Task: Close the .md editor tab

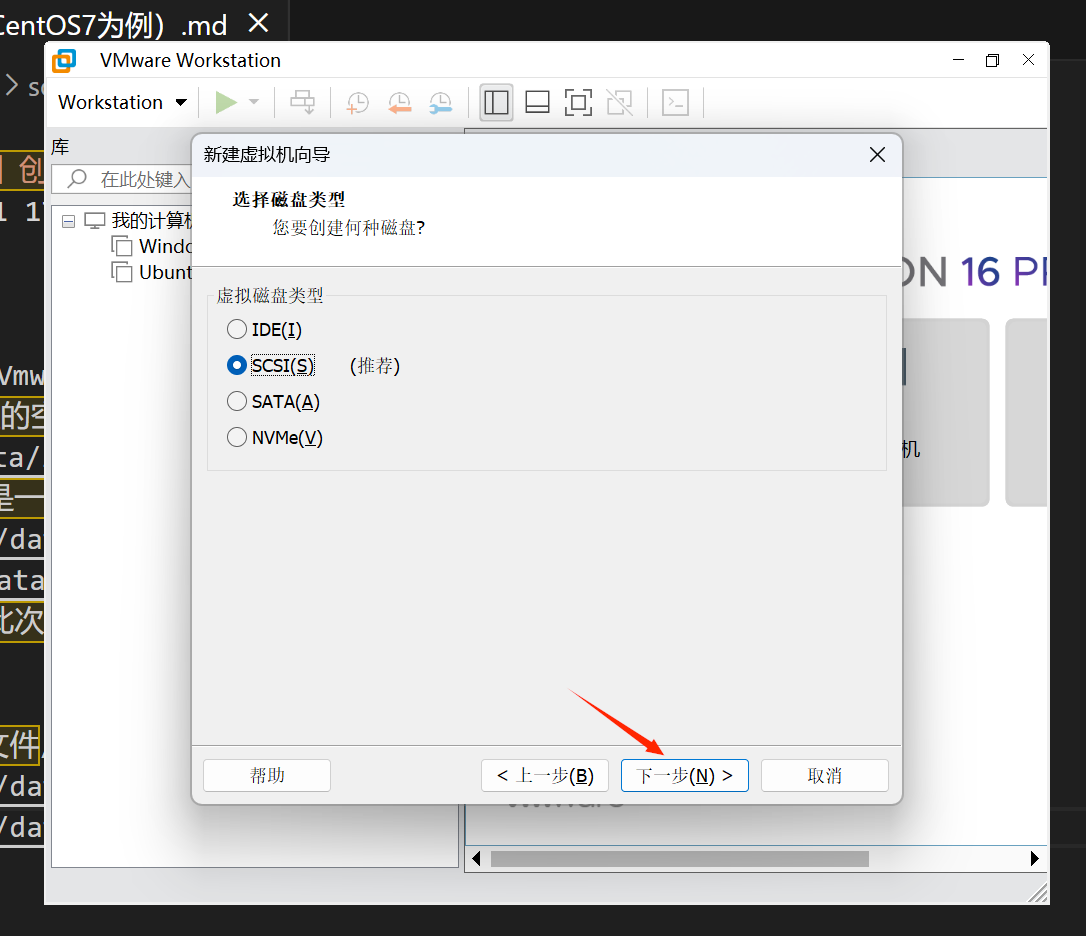Action: (258, 24)
